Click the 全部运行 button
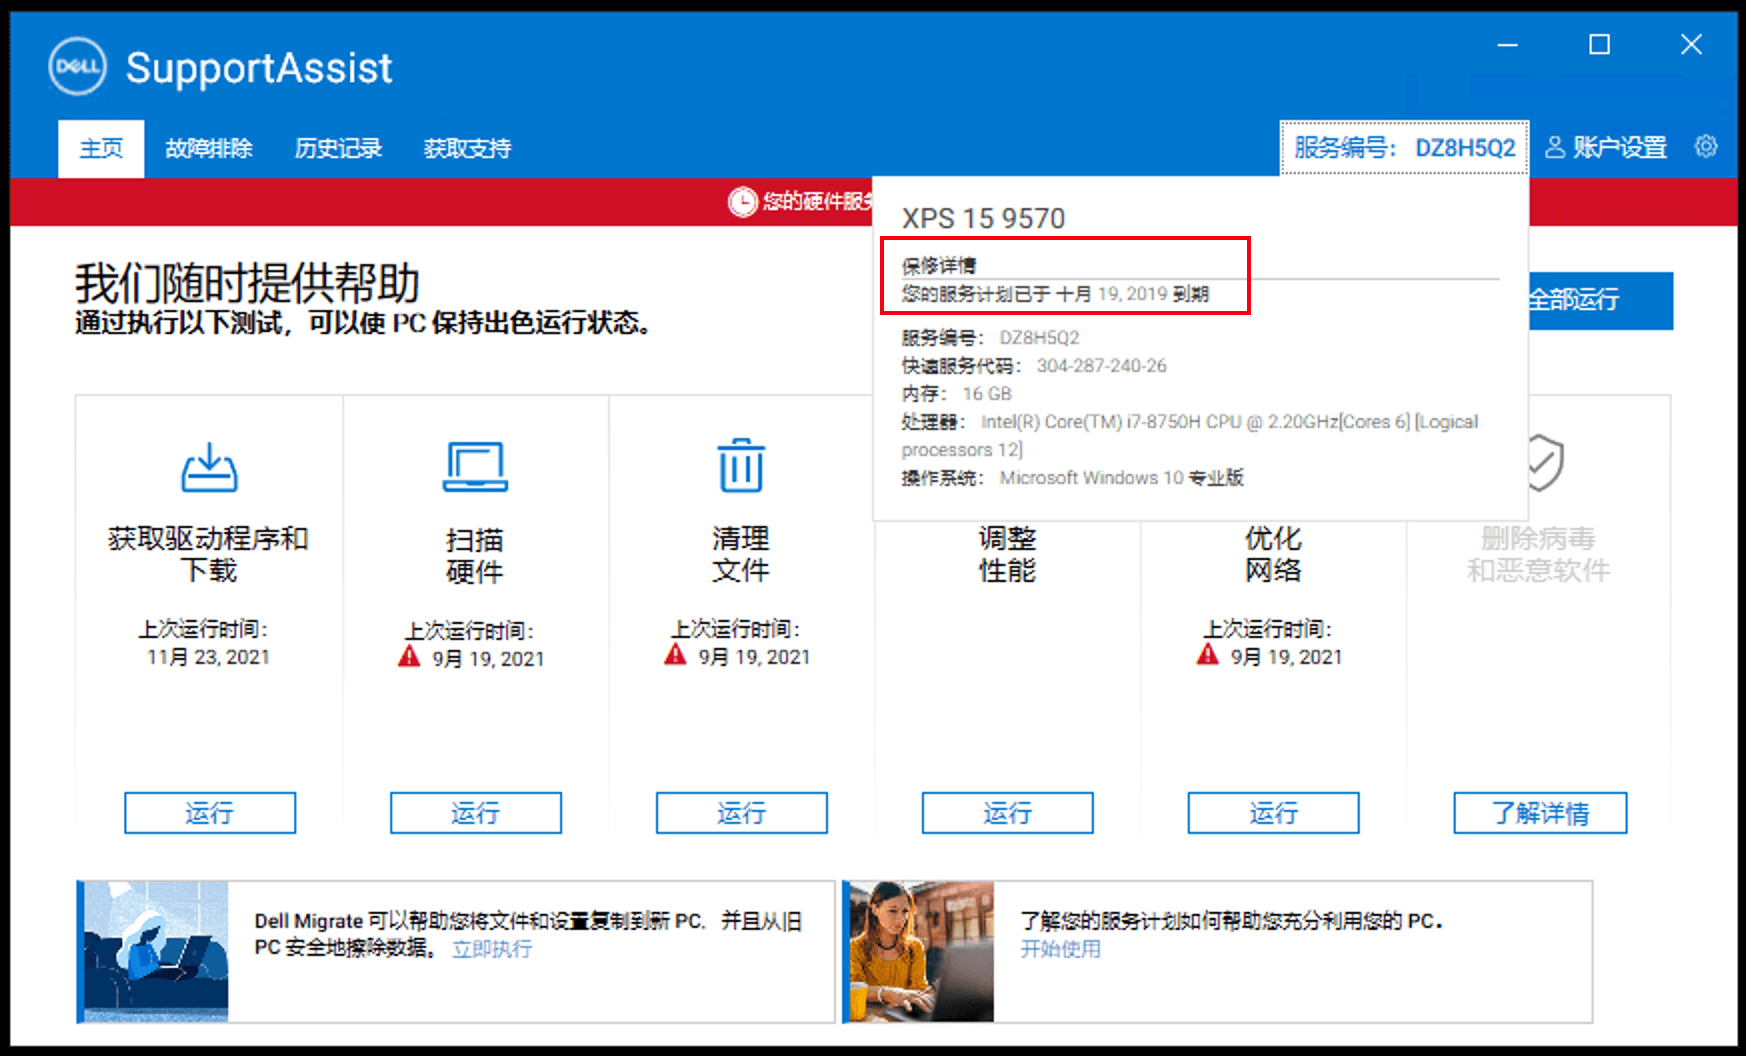1746x1056 pixels. coord(1600,300)
